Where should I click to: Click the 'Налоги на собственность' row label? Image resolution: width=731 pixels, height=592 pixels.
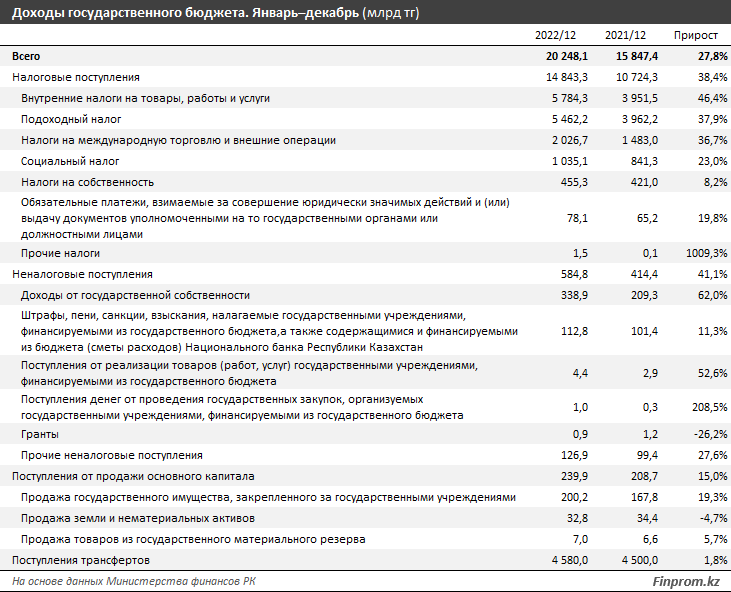(88, 182)
